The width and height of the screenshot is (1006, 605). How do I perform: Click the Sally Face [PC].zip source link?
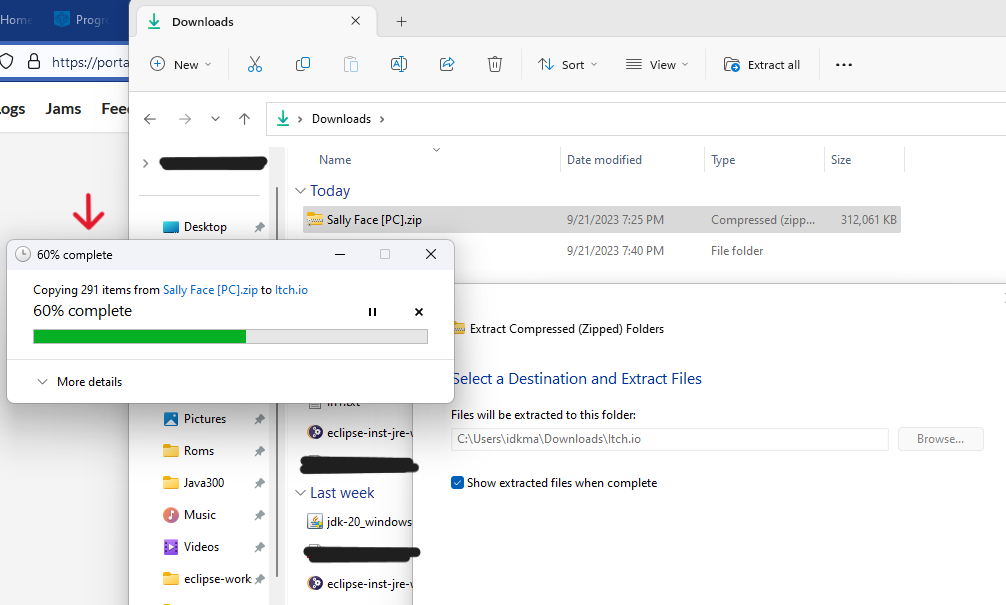[210, 290]
